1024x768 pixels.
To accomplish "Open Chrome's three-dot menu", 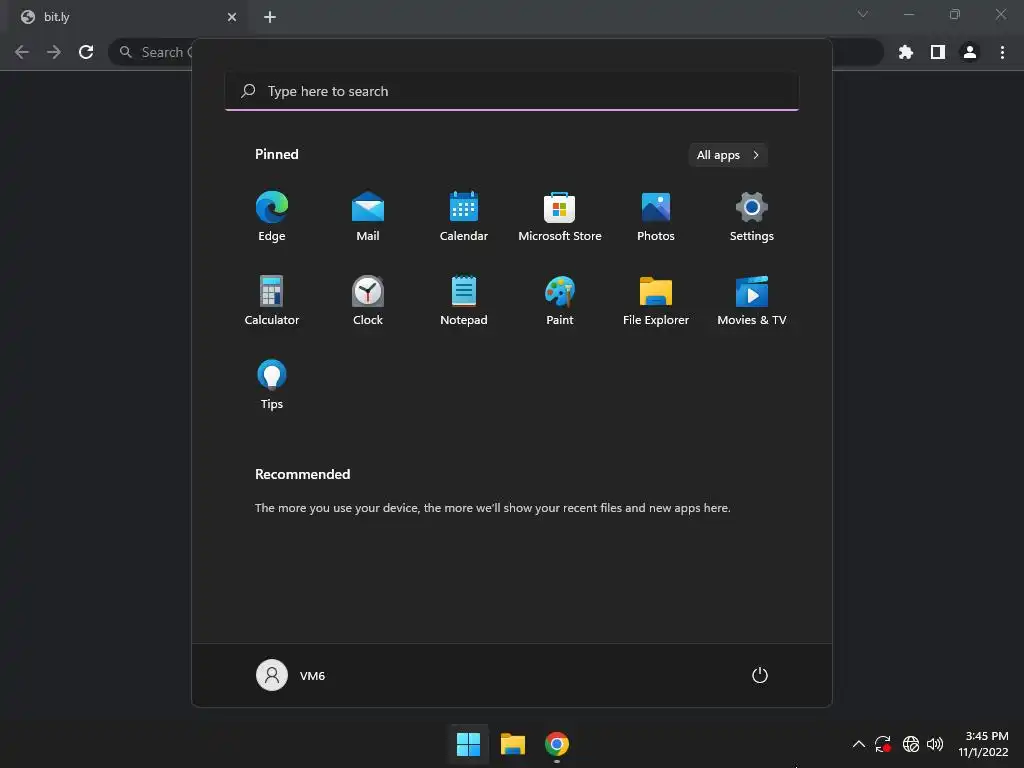I will (x=1002, y=52).
